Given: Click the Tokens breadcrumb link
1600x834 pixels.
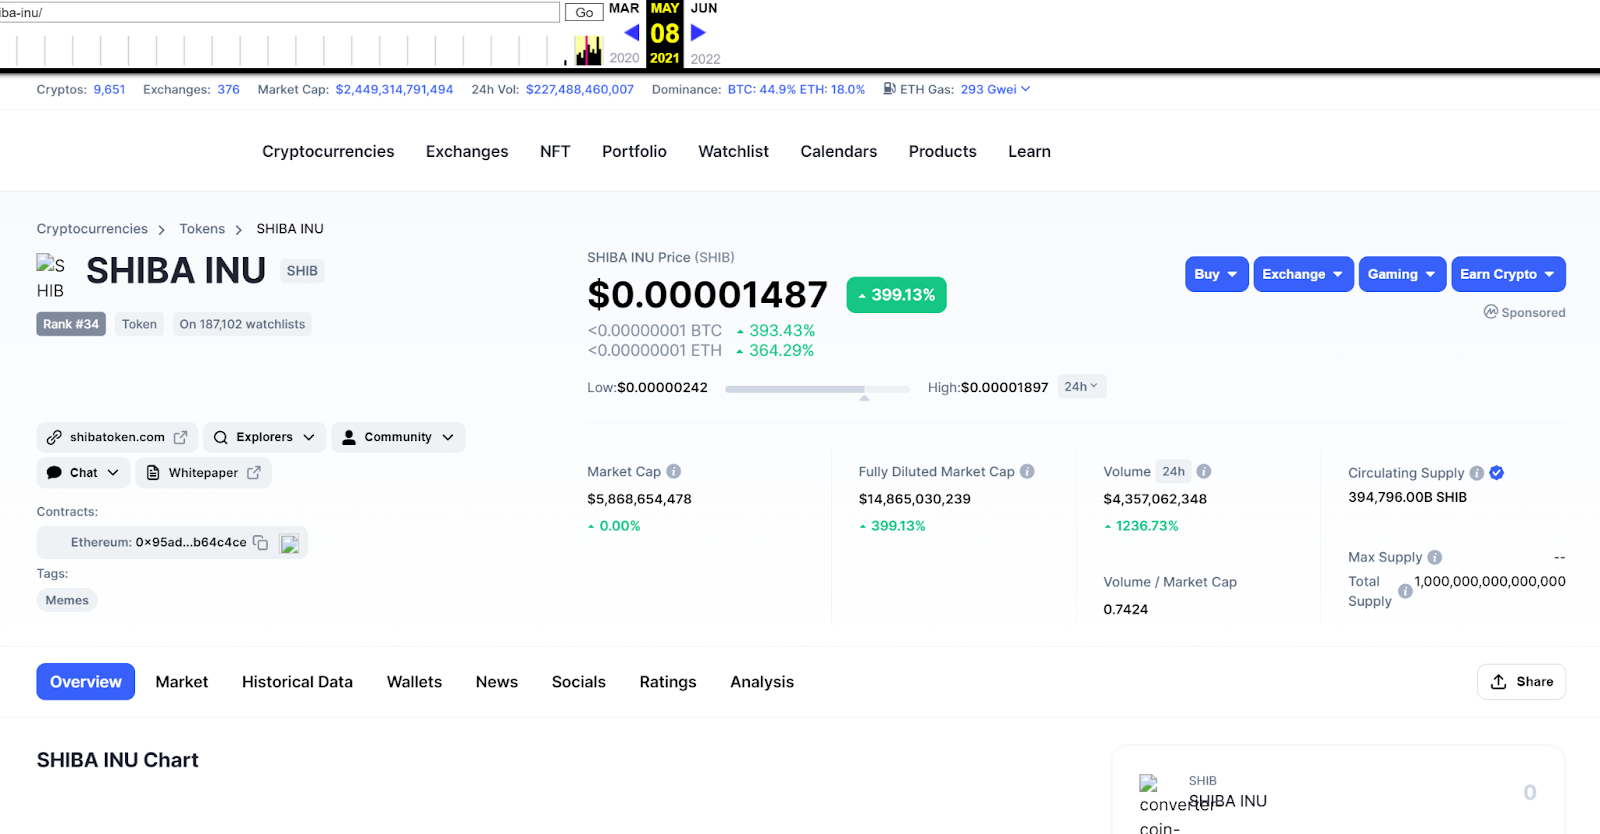Looking at the screenshot, I should pos(202,229).
